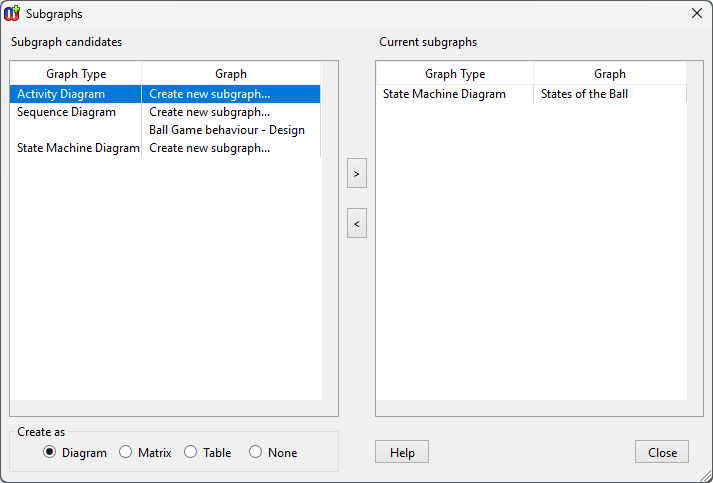
Task: Click the remove (<) arrow button
Action: (356, 223)
